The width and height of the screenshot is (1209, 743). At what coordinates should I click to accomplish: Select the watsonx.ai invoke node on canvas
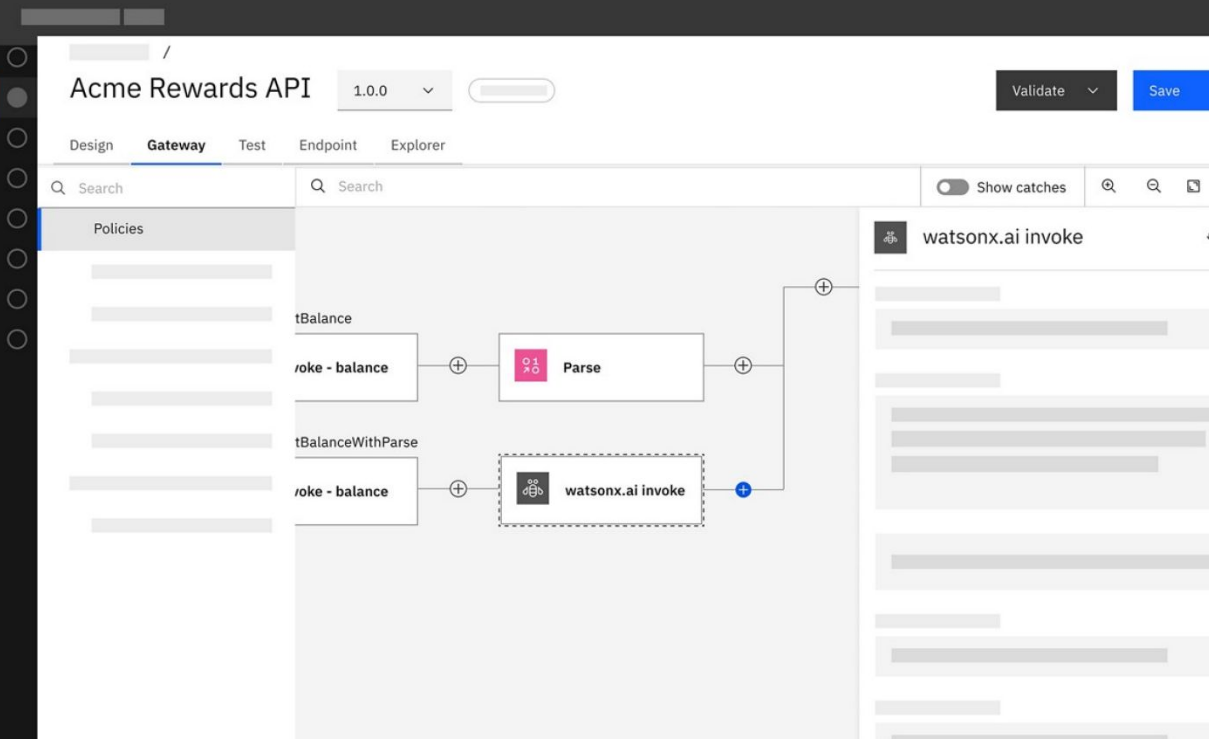601,490
